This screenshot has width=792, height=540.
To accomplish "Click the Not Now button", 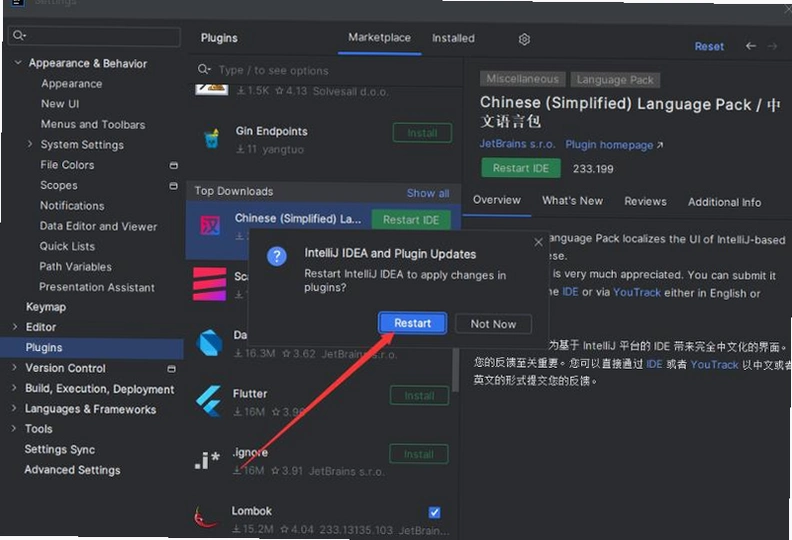I will pos(493,324).
